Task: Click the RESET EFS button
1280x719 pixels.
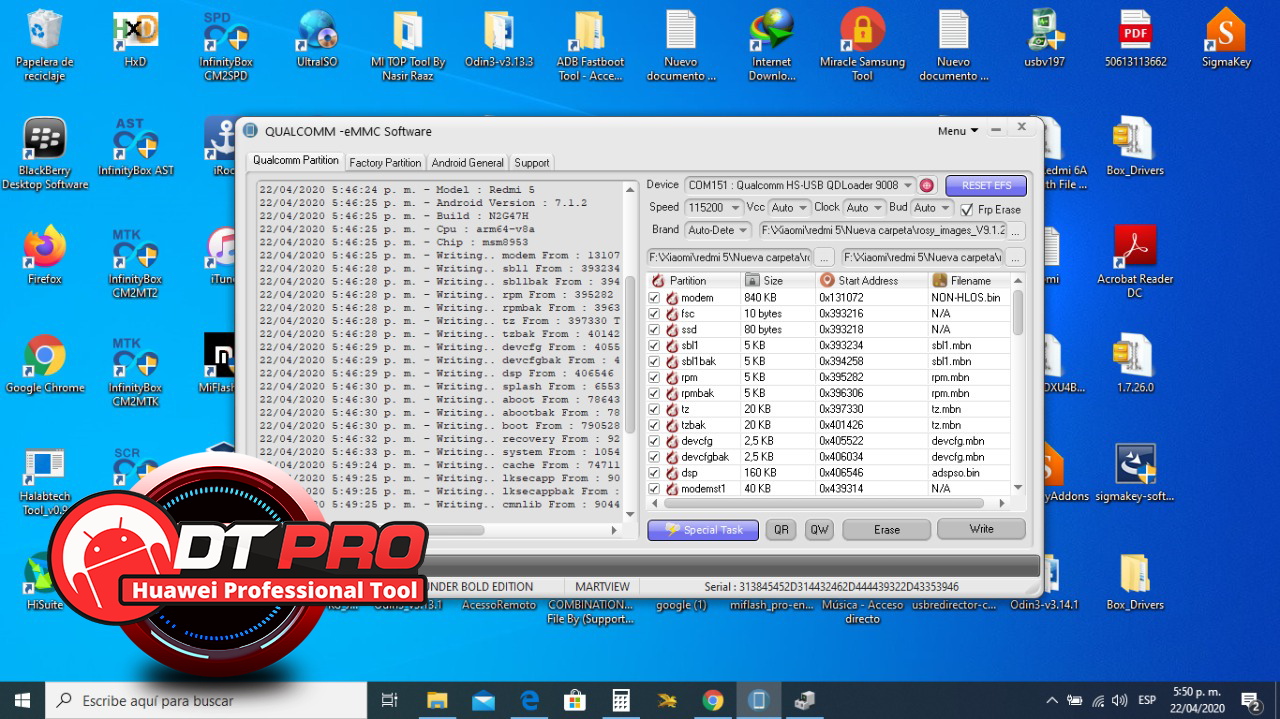Action: pyautogui.click(x=986, y=185)
